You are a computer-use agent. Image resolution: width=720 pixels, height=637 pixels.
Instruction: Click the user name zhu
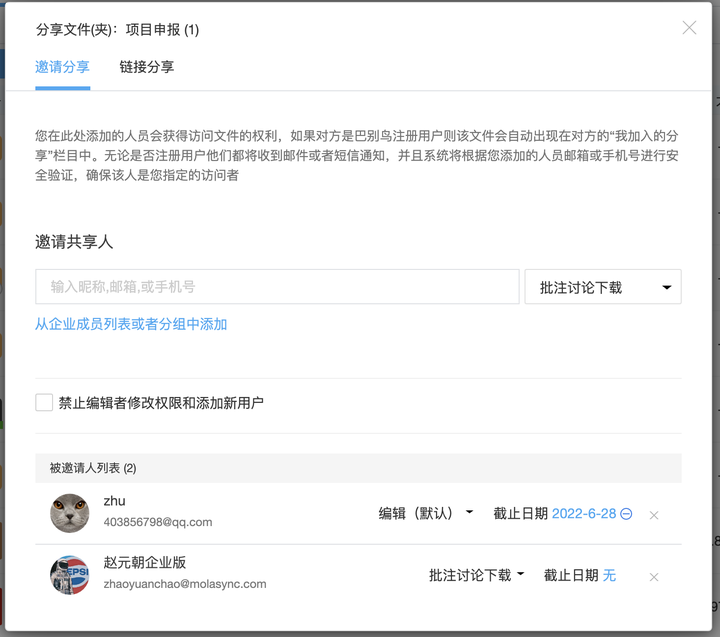114,501
